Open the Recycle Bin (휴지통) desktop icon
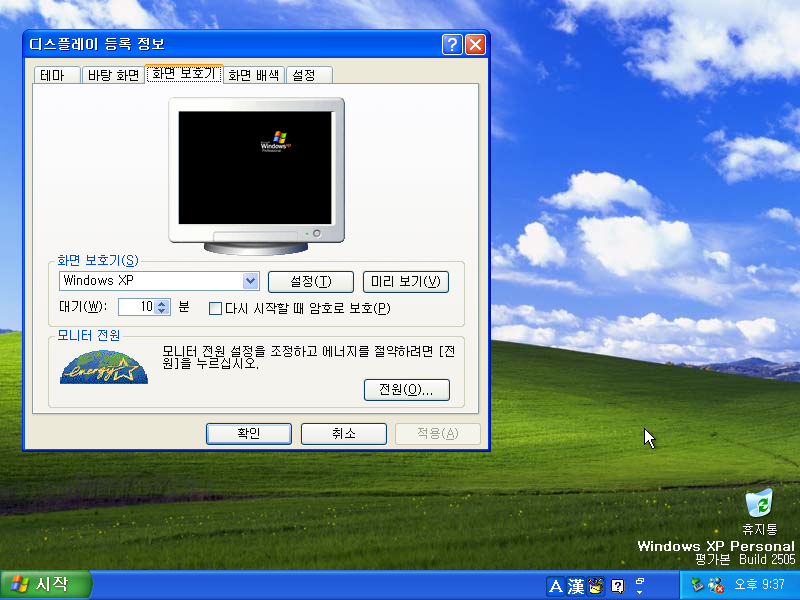800x600 pixels. tap(759, 512)
